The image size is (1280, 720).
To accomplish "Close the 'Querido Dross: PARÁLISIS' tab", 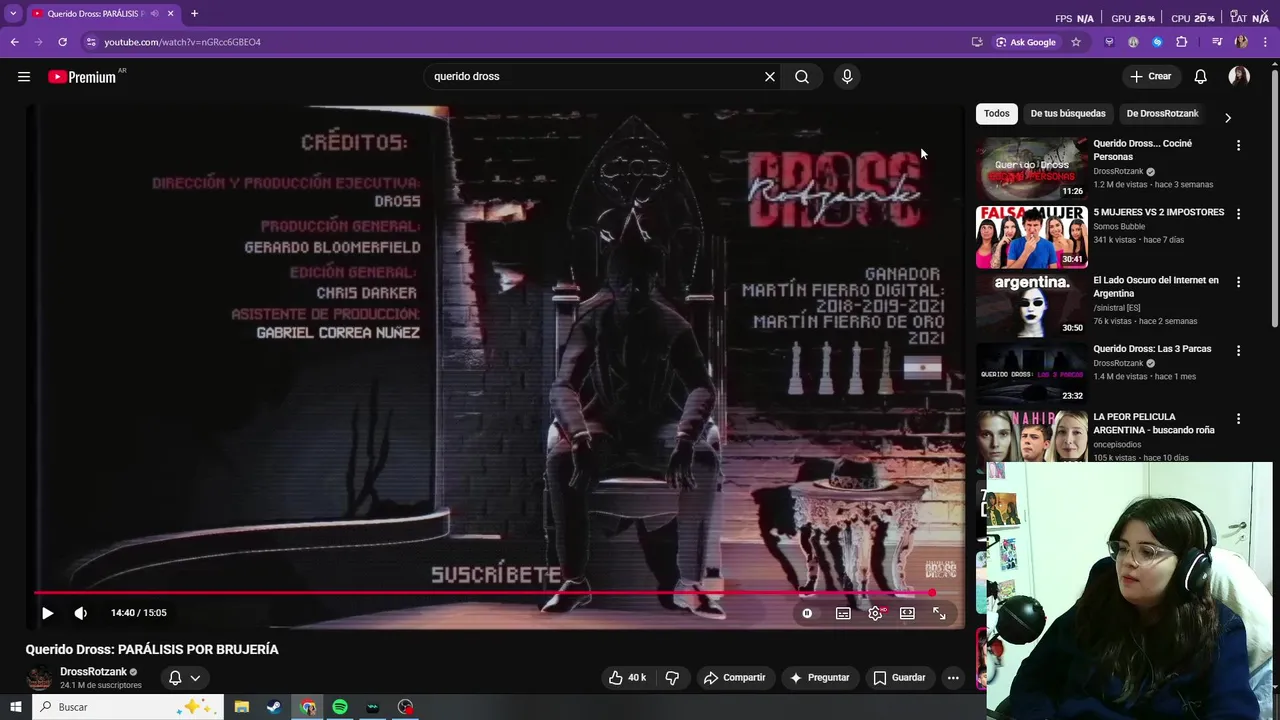I will tap(171, 14).
